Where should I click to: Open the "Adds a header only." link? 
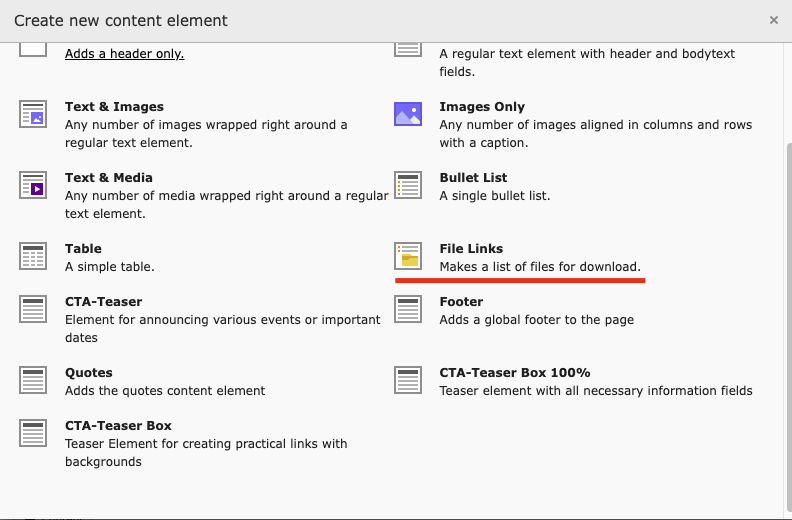pos(124,54)
